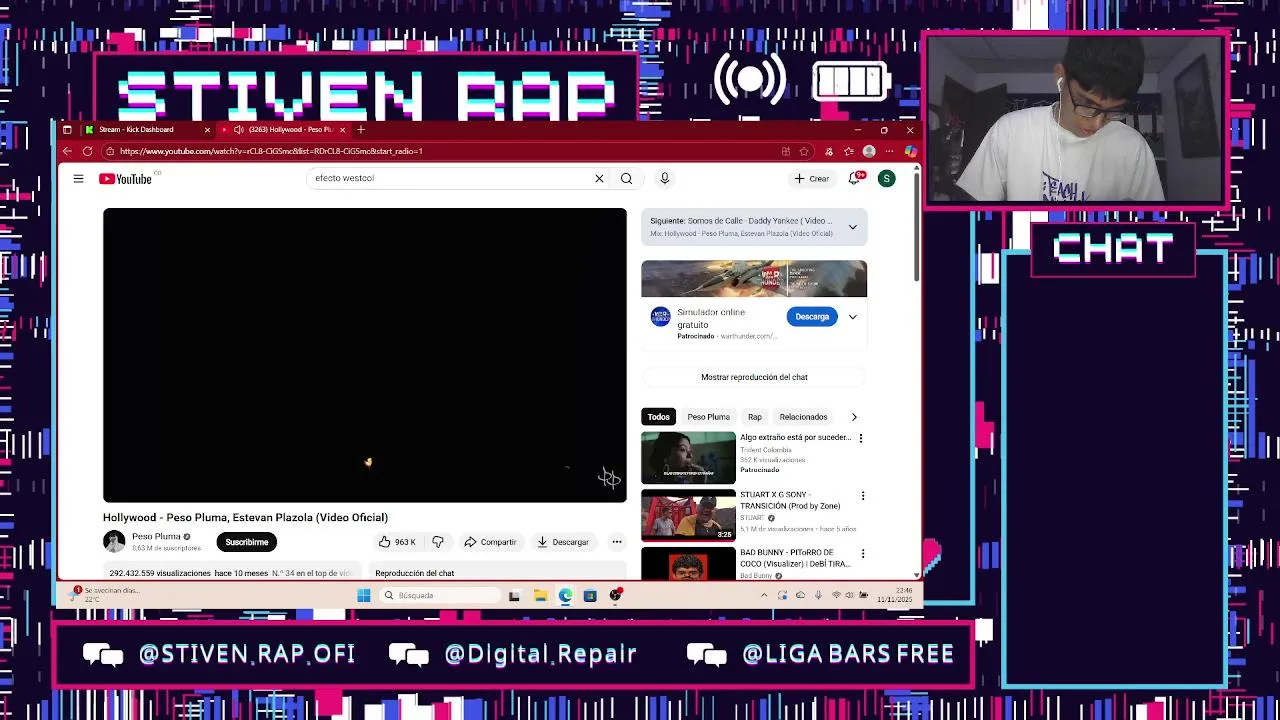Open options for 'Algo extraño está por suceder' video
The width and height of the screenshot is (1280, 720).
[x=861, y=438]
